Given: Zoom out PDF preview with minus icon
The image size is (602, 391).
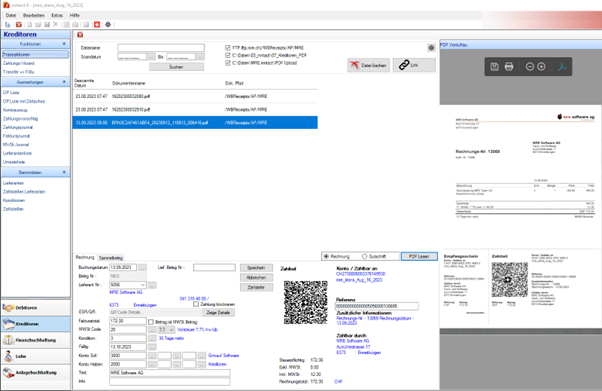Looking at the screenshot, I should (529, 66).
